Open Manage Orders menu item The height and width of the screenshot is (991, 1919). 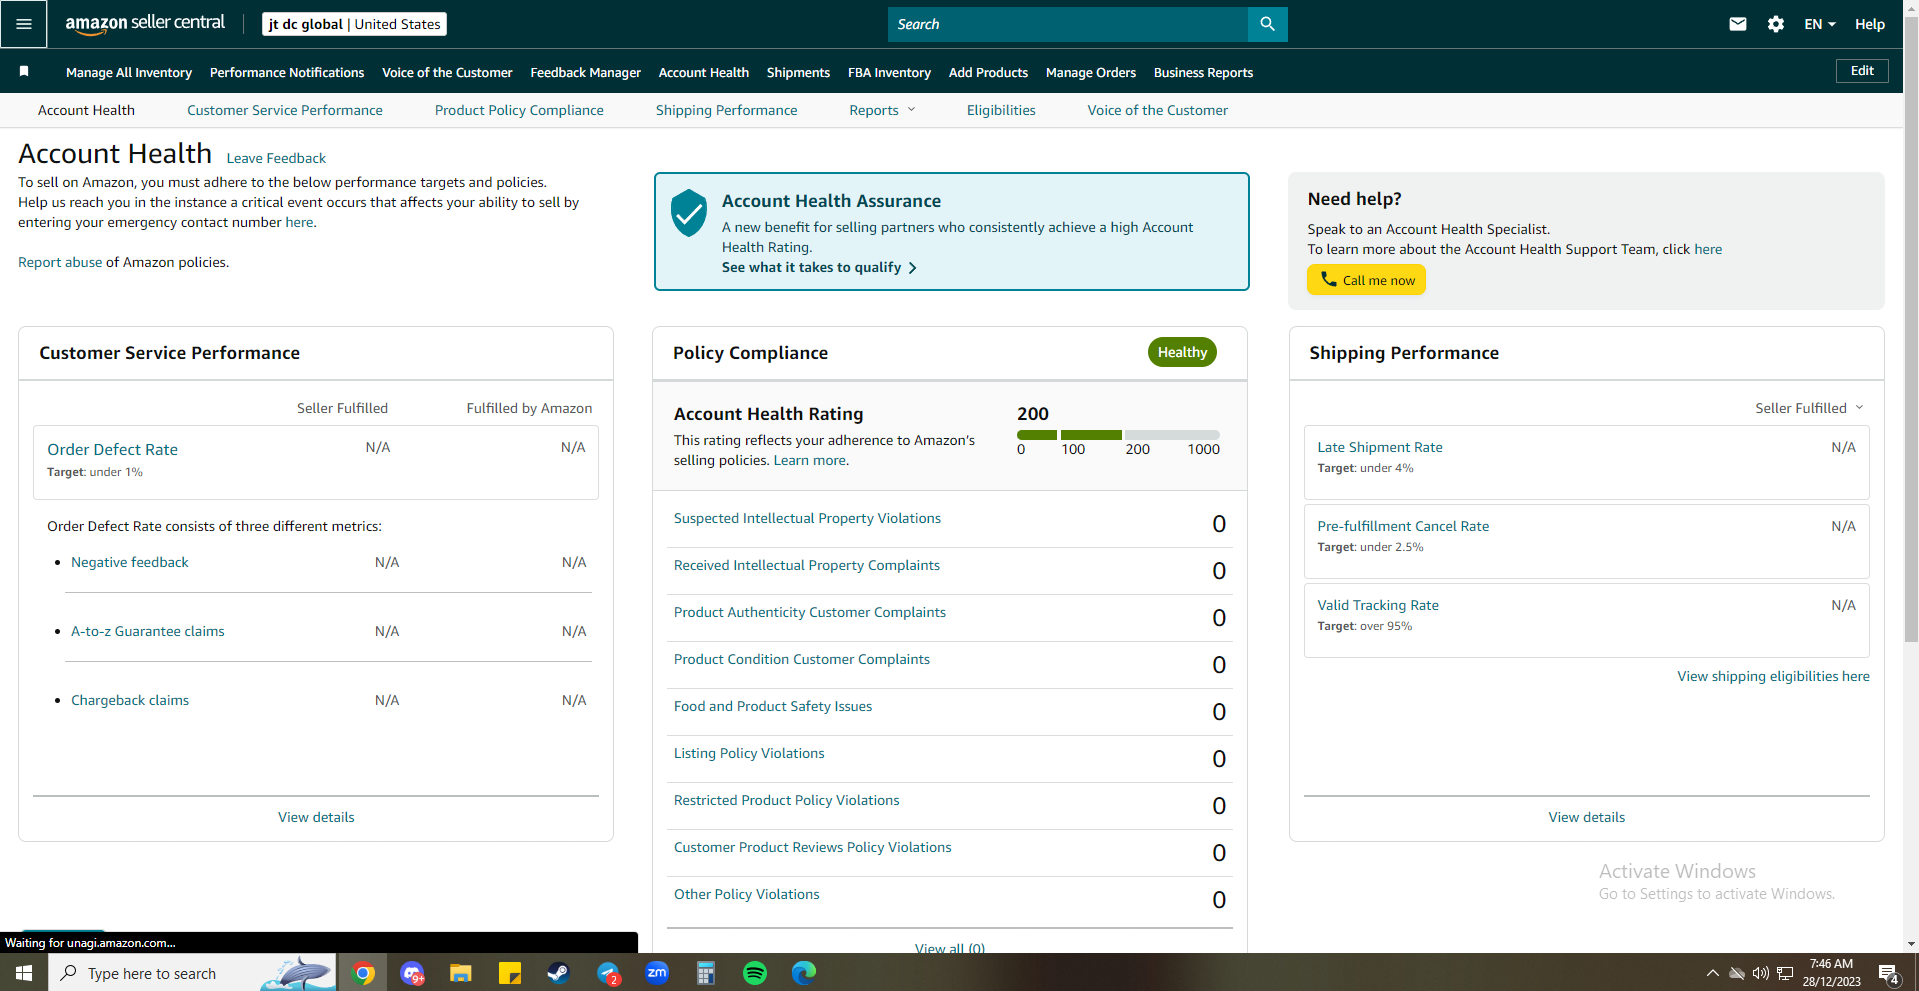pos(1091,72)
